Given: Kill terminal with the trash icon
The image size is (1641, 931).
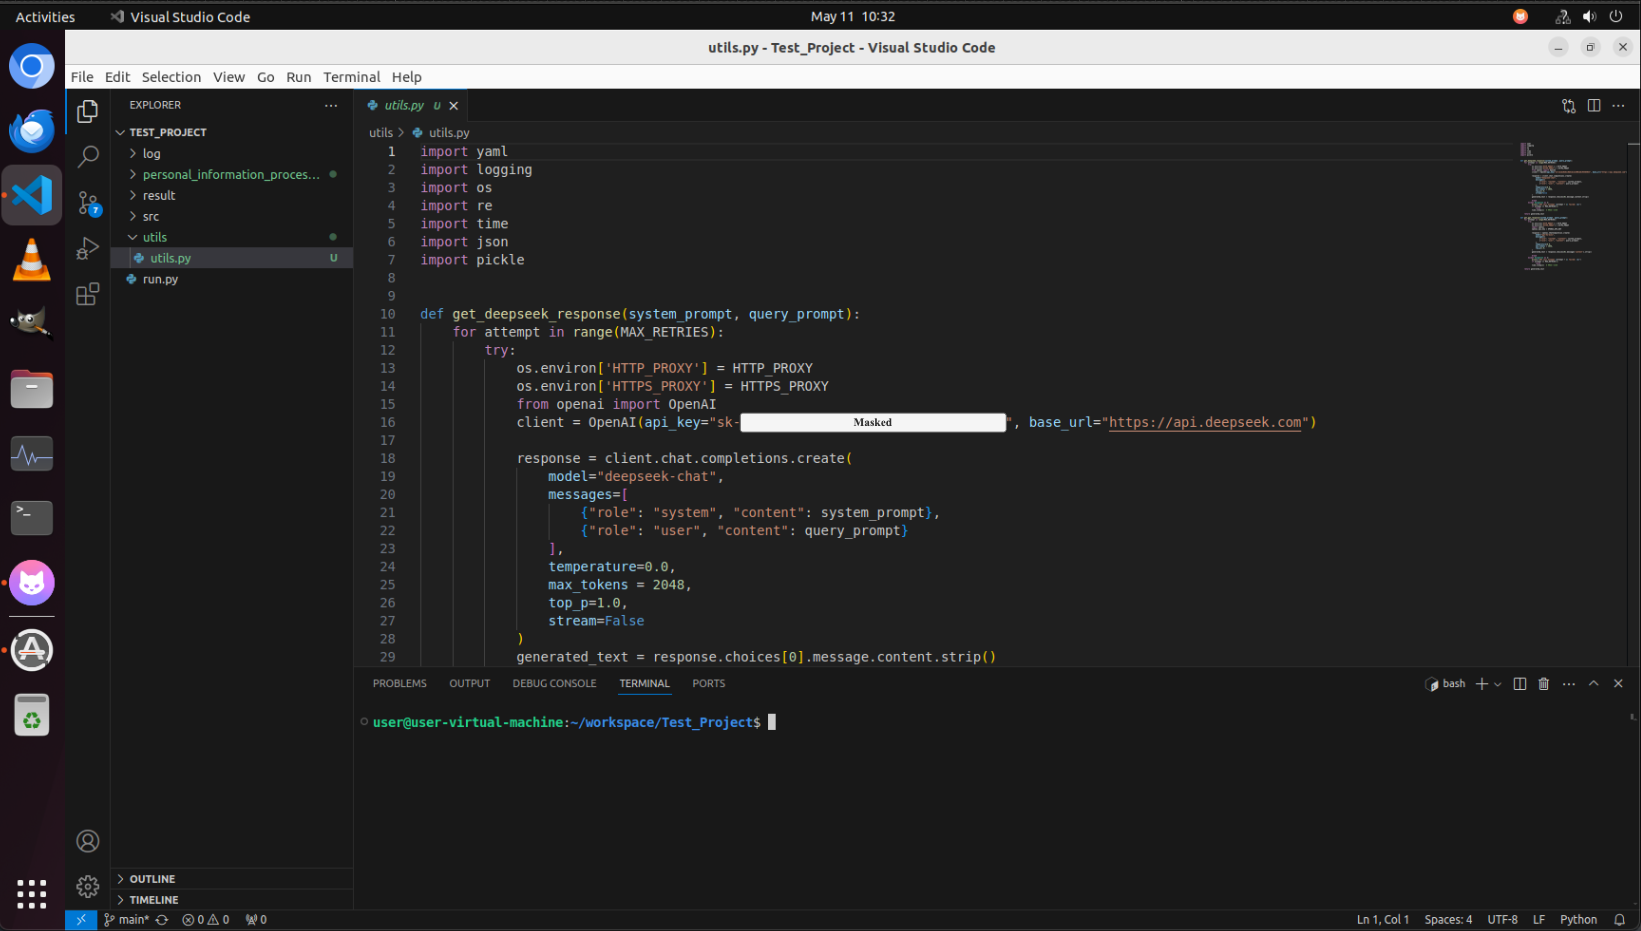Looking at the screenshot, I should tap(1544, 684).
